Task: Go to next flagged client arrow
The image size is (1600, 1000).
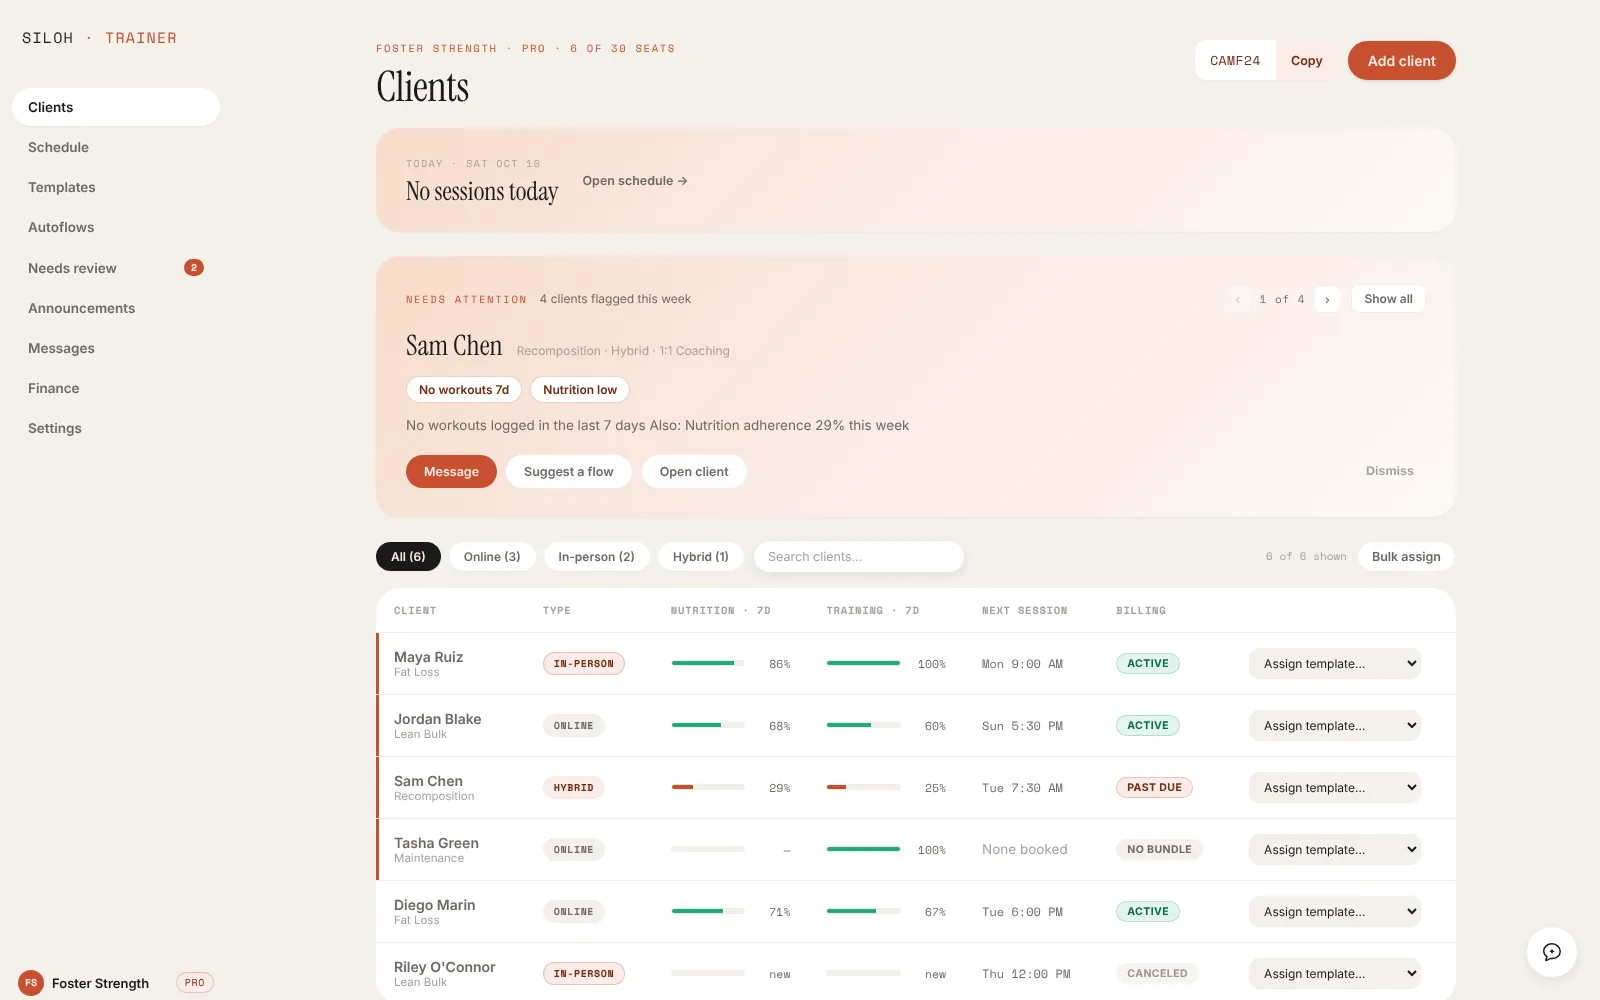Action: click(1327, 299)
